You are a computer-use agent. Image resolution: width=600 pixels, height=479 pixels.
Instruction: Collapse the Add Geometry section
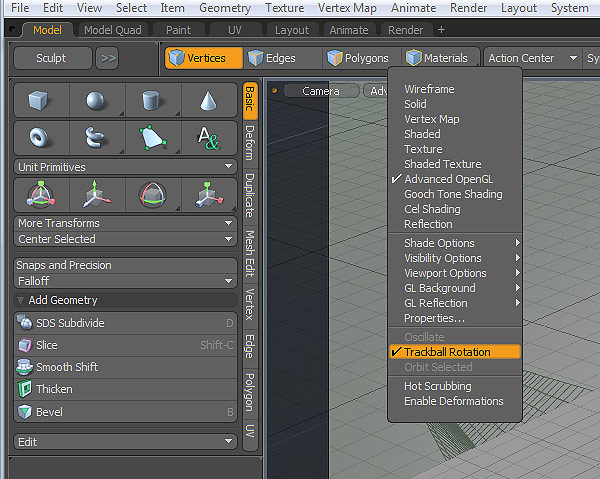point(126,300)
